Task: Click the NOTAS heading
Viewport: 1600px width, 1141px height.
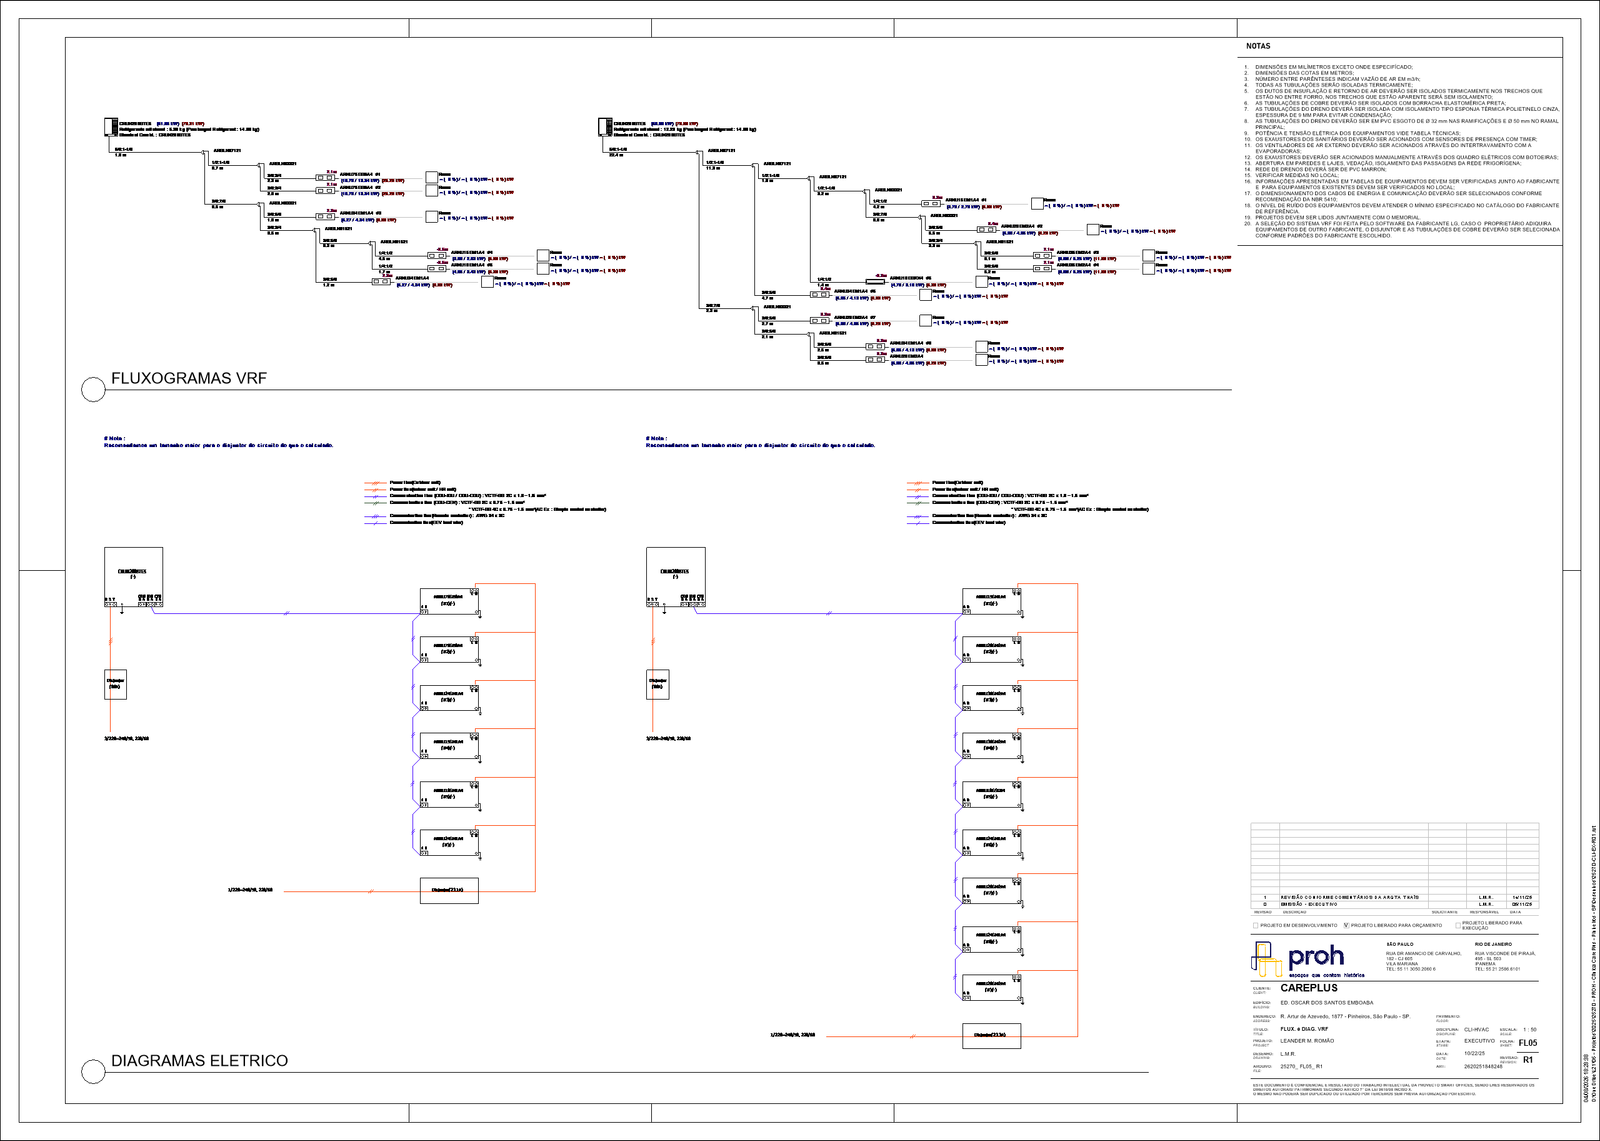Action: coord(1258,46)
